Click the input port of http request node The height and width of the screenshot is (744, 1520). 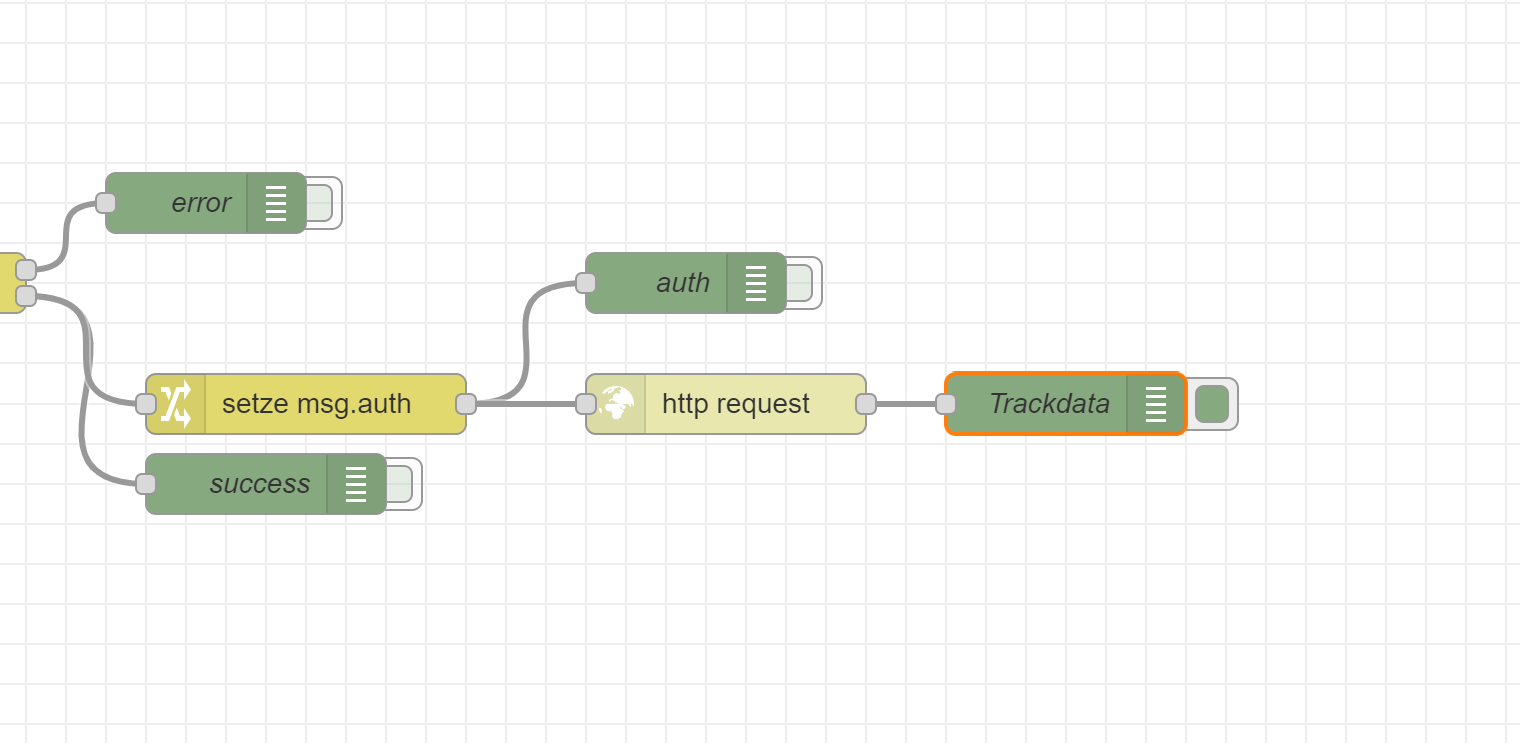(x=586, y=404)
